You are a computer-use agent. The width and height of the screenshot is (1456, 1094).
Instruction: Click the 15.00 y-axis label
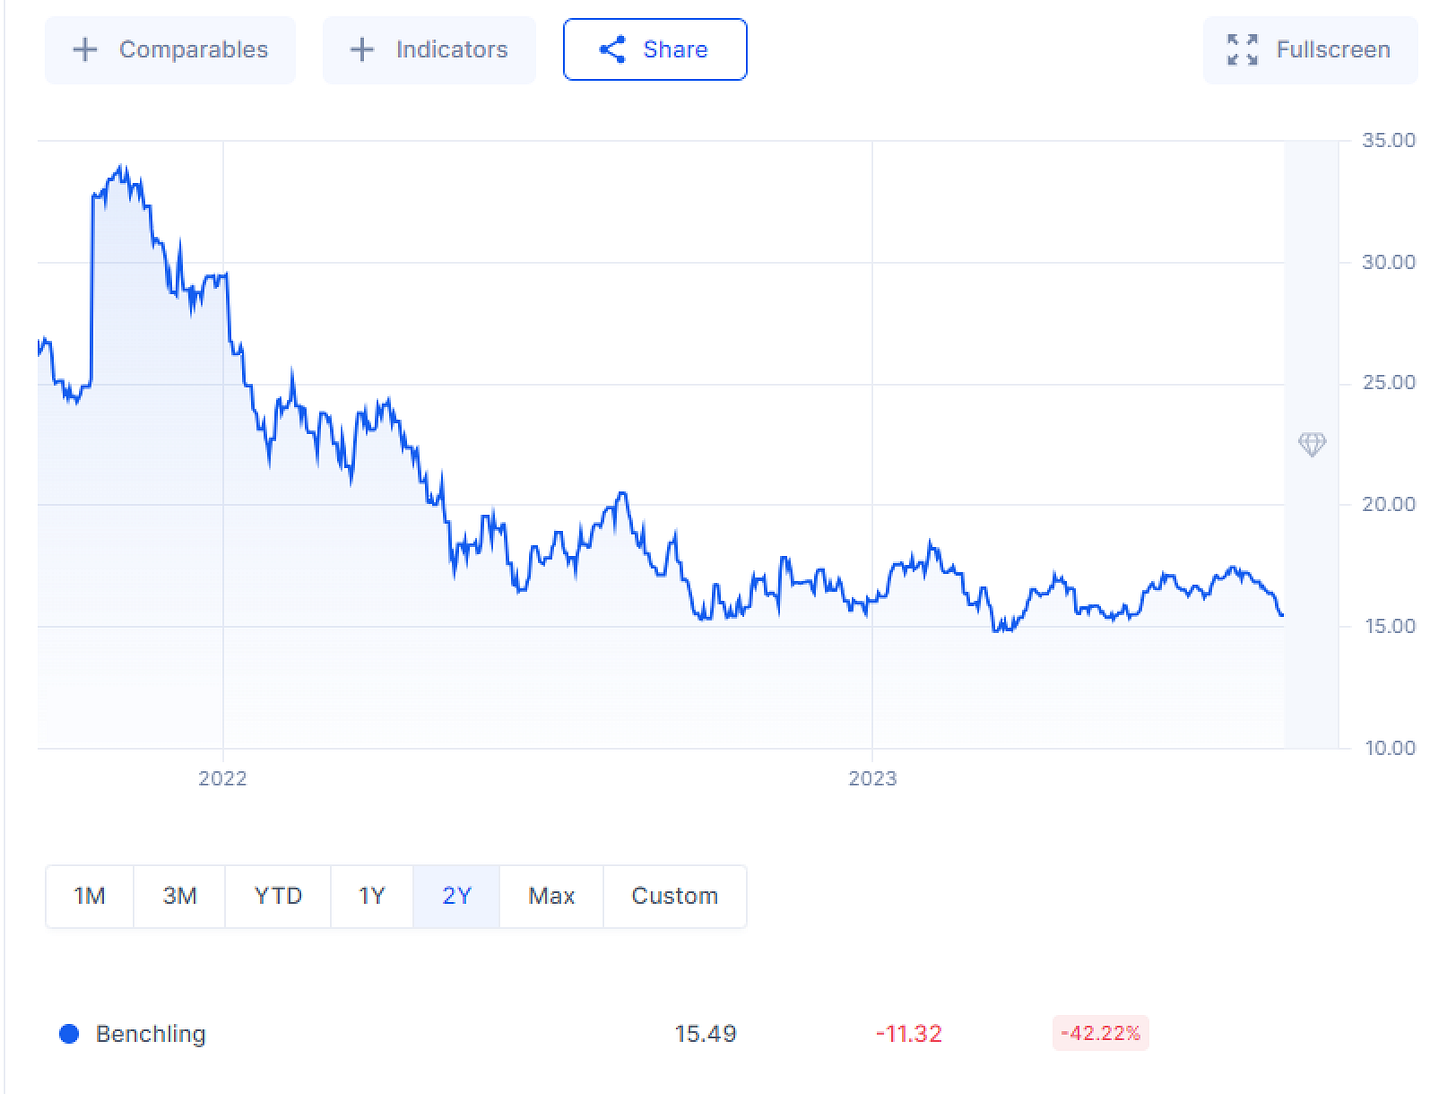tap(1389, 626)
